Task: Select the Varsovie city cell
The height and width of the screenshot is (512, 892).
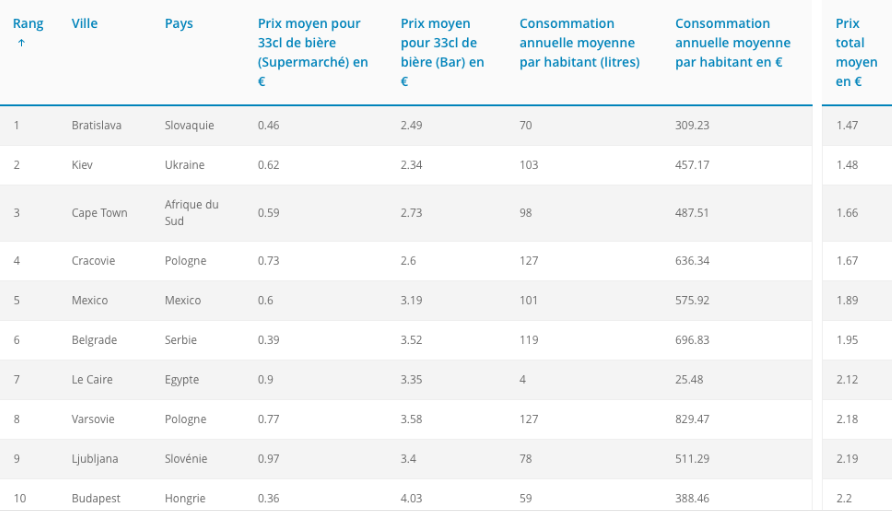Action: point(94,419)
